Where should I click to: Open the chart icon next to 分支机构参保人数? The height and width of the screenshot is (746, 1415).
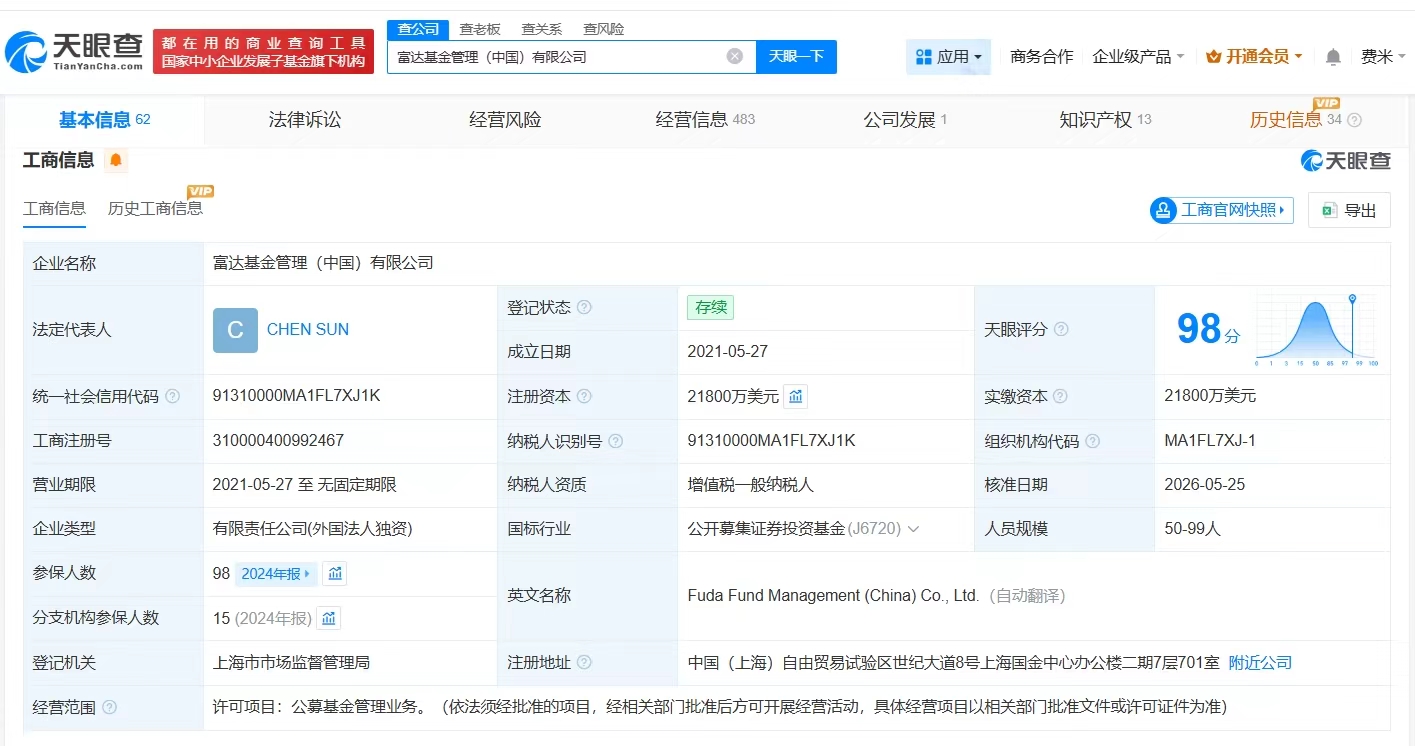(329, 618)
